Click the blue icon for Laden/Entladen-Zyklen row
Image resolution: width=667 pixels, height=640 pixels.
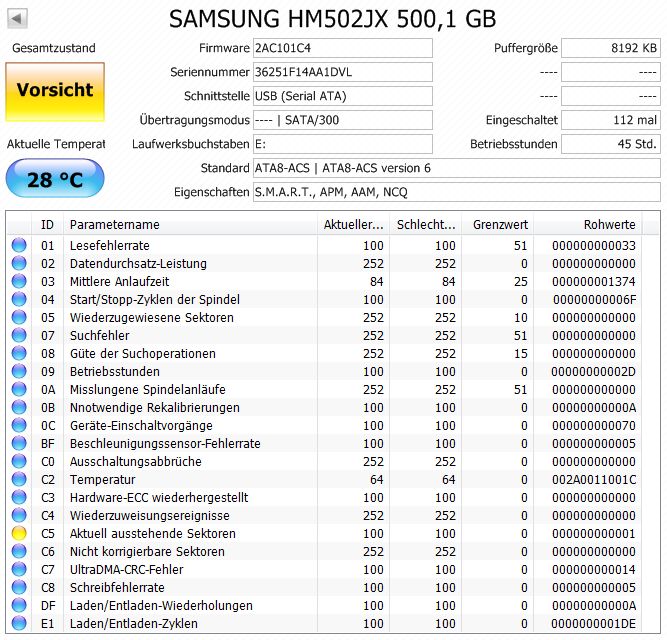point(19,623)
